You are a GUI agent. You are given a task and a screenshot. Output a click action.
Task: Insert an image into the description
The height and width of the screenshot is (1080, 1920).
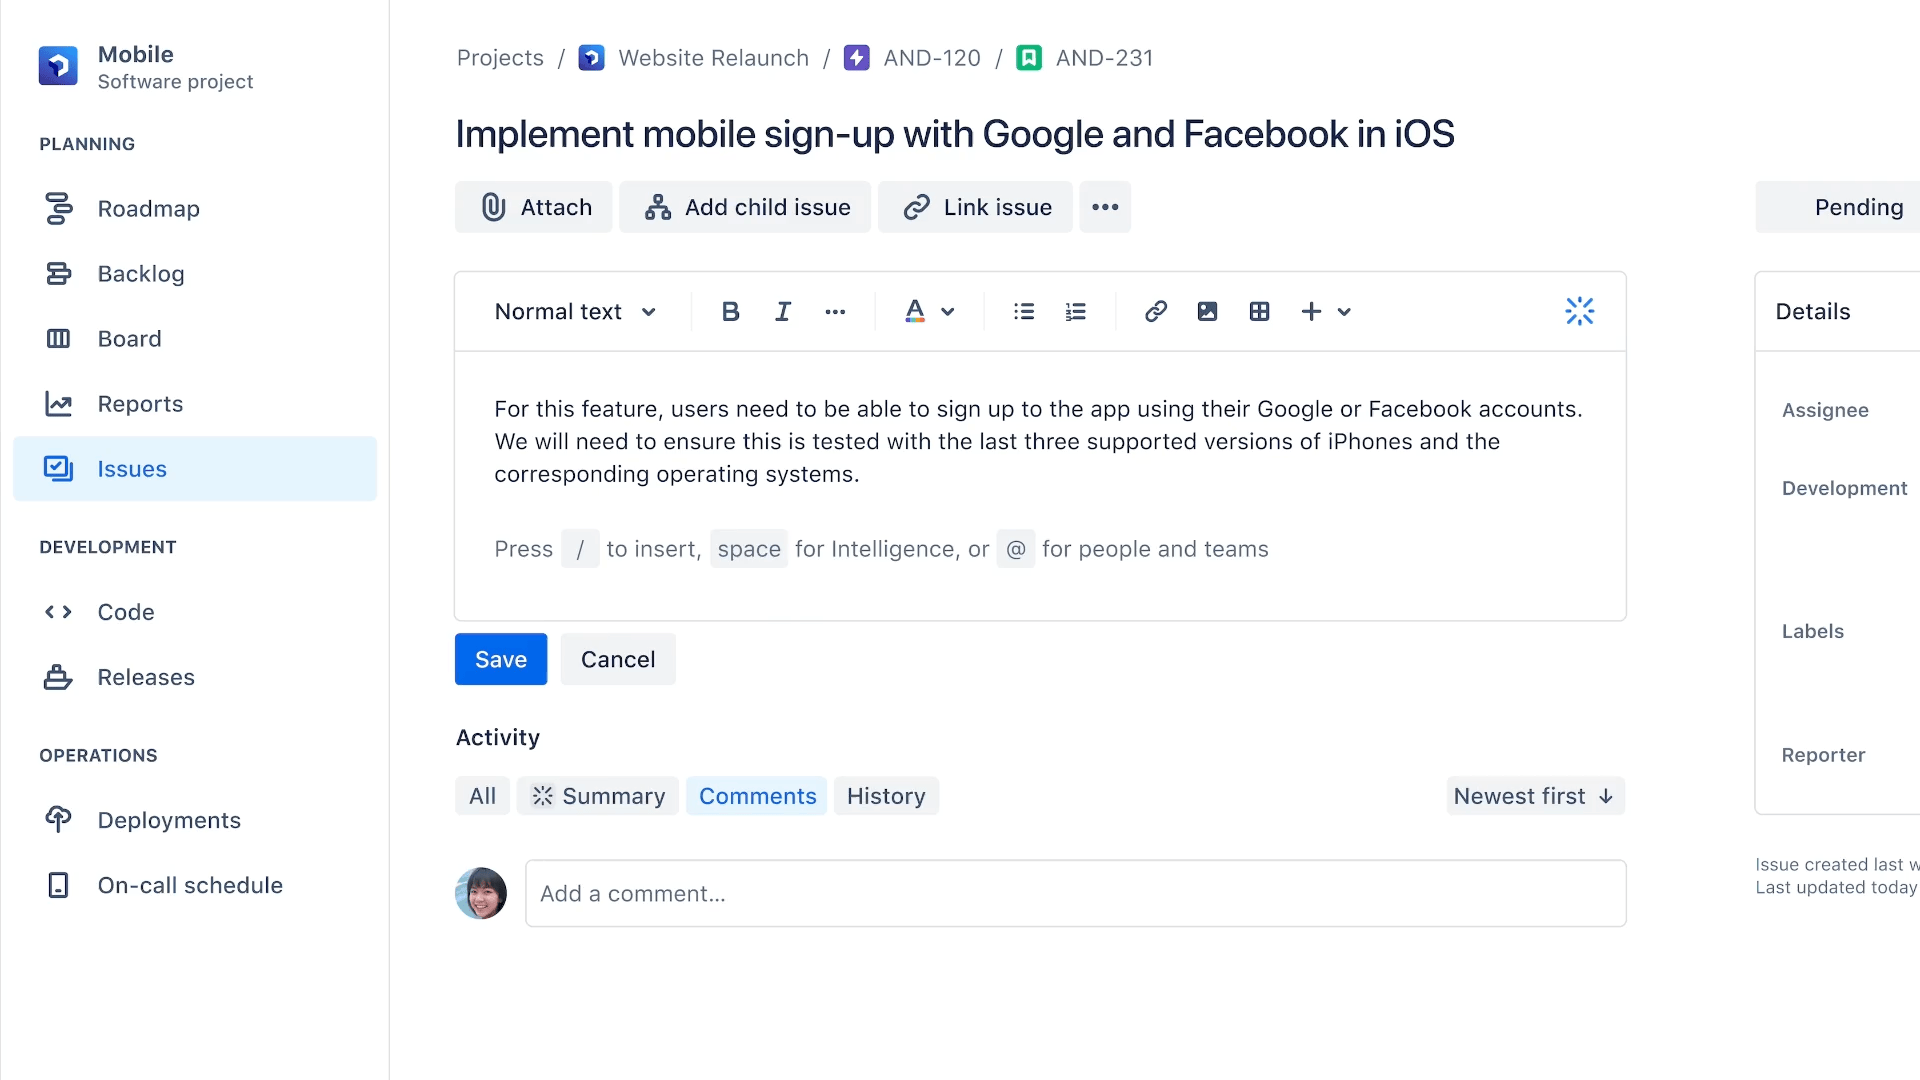(x=1207, y=311)
